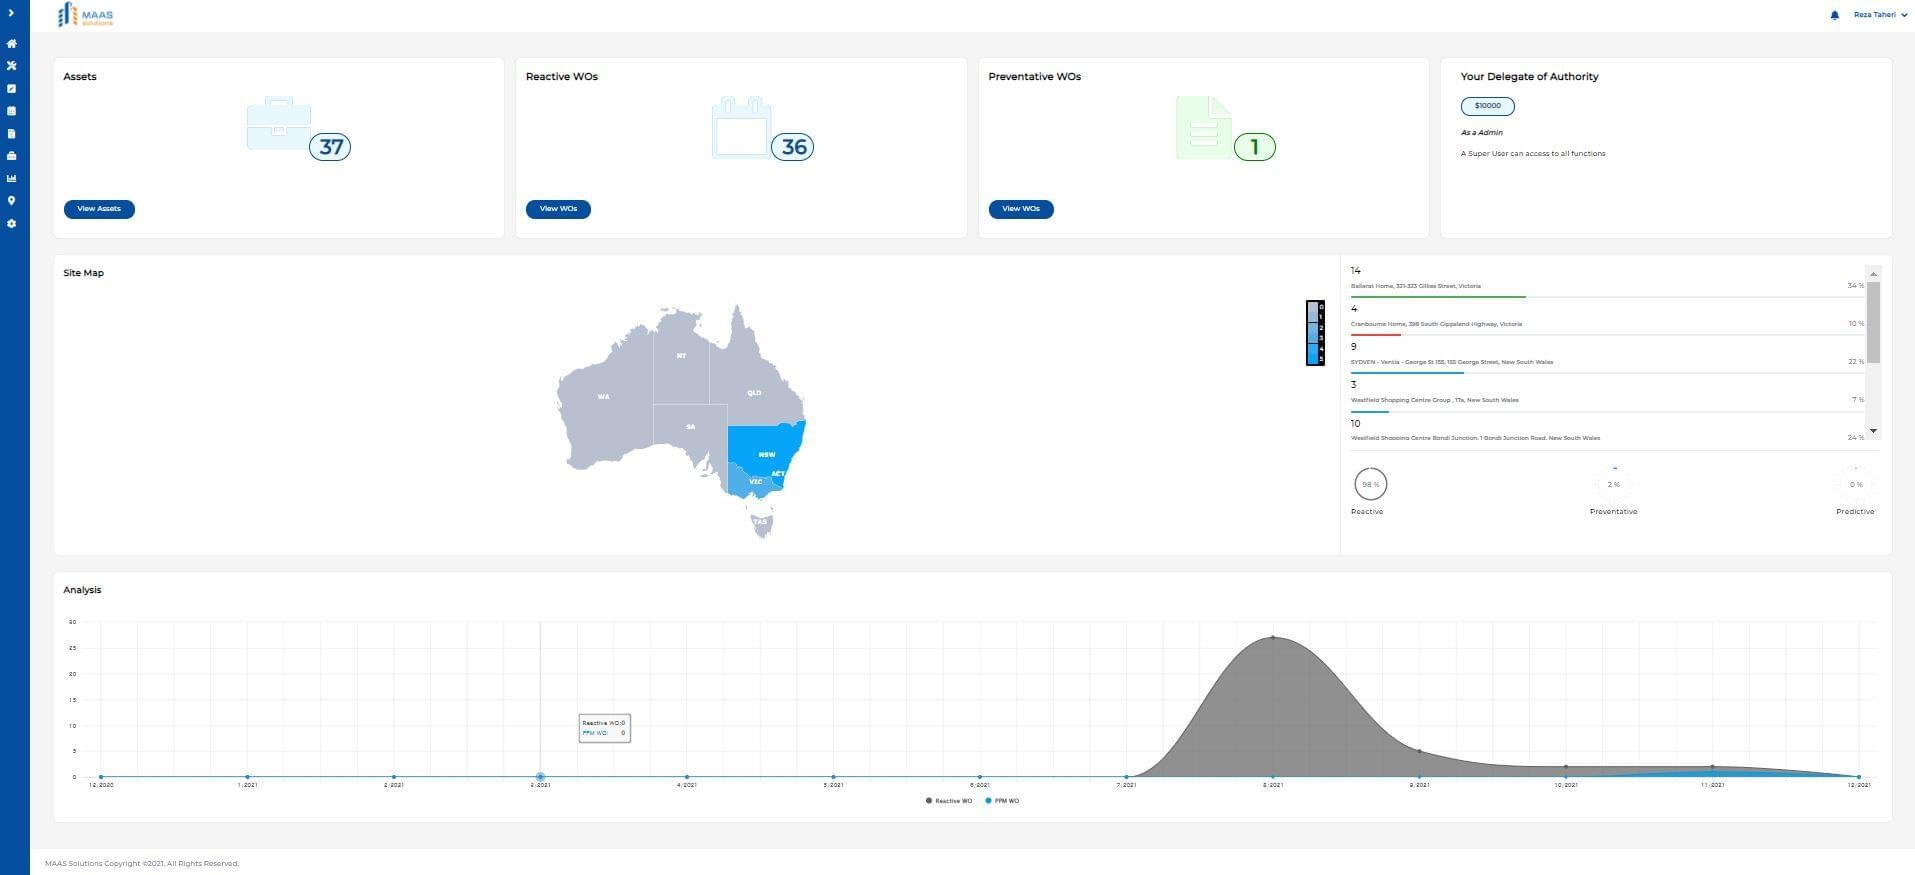The image size is (1915, 875).
Task: Expand the sidebar with the chevron arrow
Action: click(x=11, y=13)
